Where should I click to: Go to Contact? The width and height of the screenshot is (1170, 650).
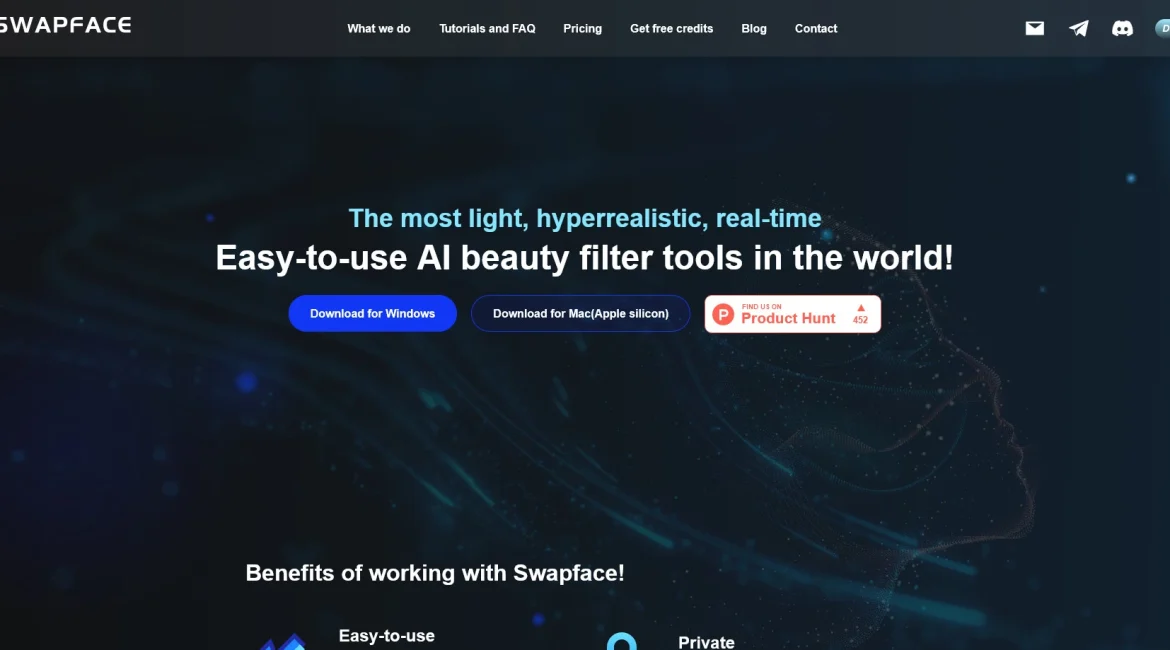816,28
